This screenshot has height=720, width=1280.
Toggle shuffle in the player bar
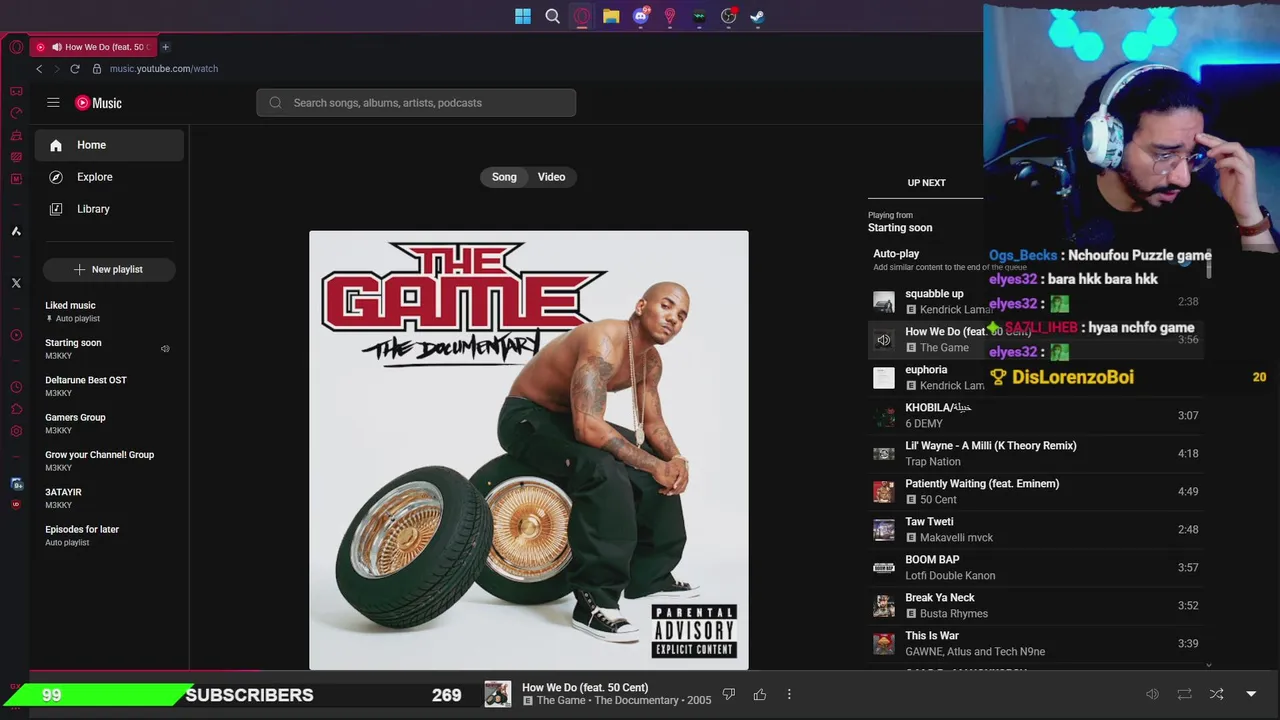[1216, 694]
